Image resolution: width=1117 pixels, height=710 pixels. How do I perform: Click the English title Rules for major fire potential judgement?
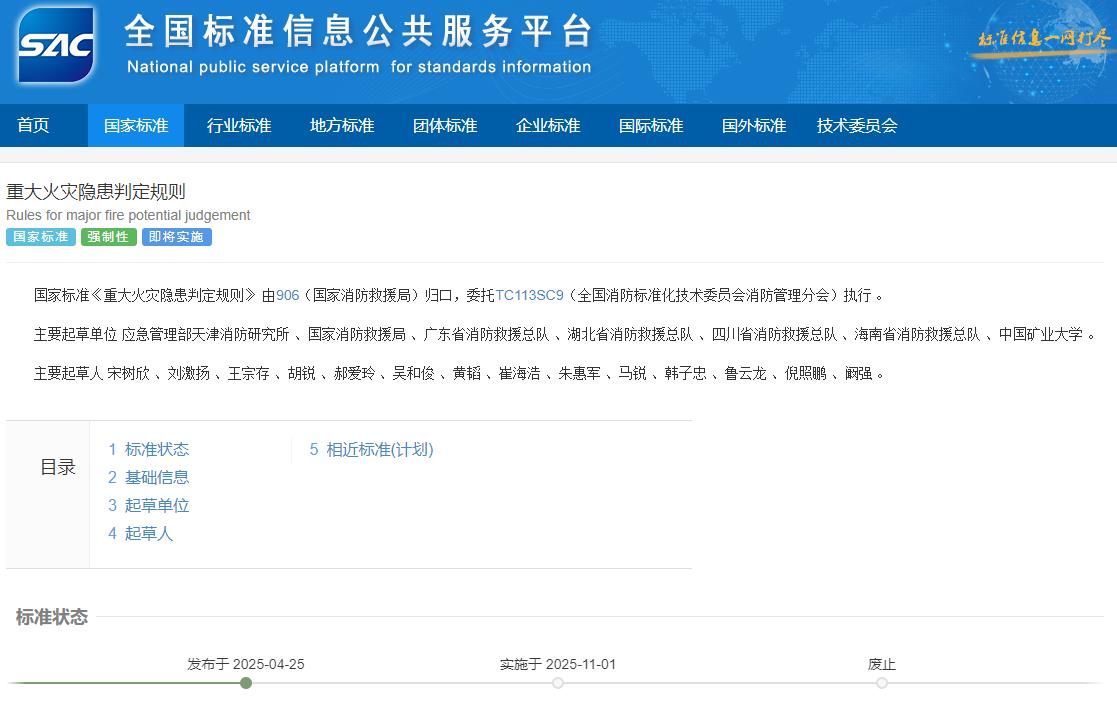click(128, 215)
